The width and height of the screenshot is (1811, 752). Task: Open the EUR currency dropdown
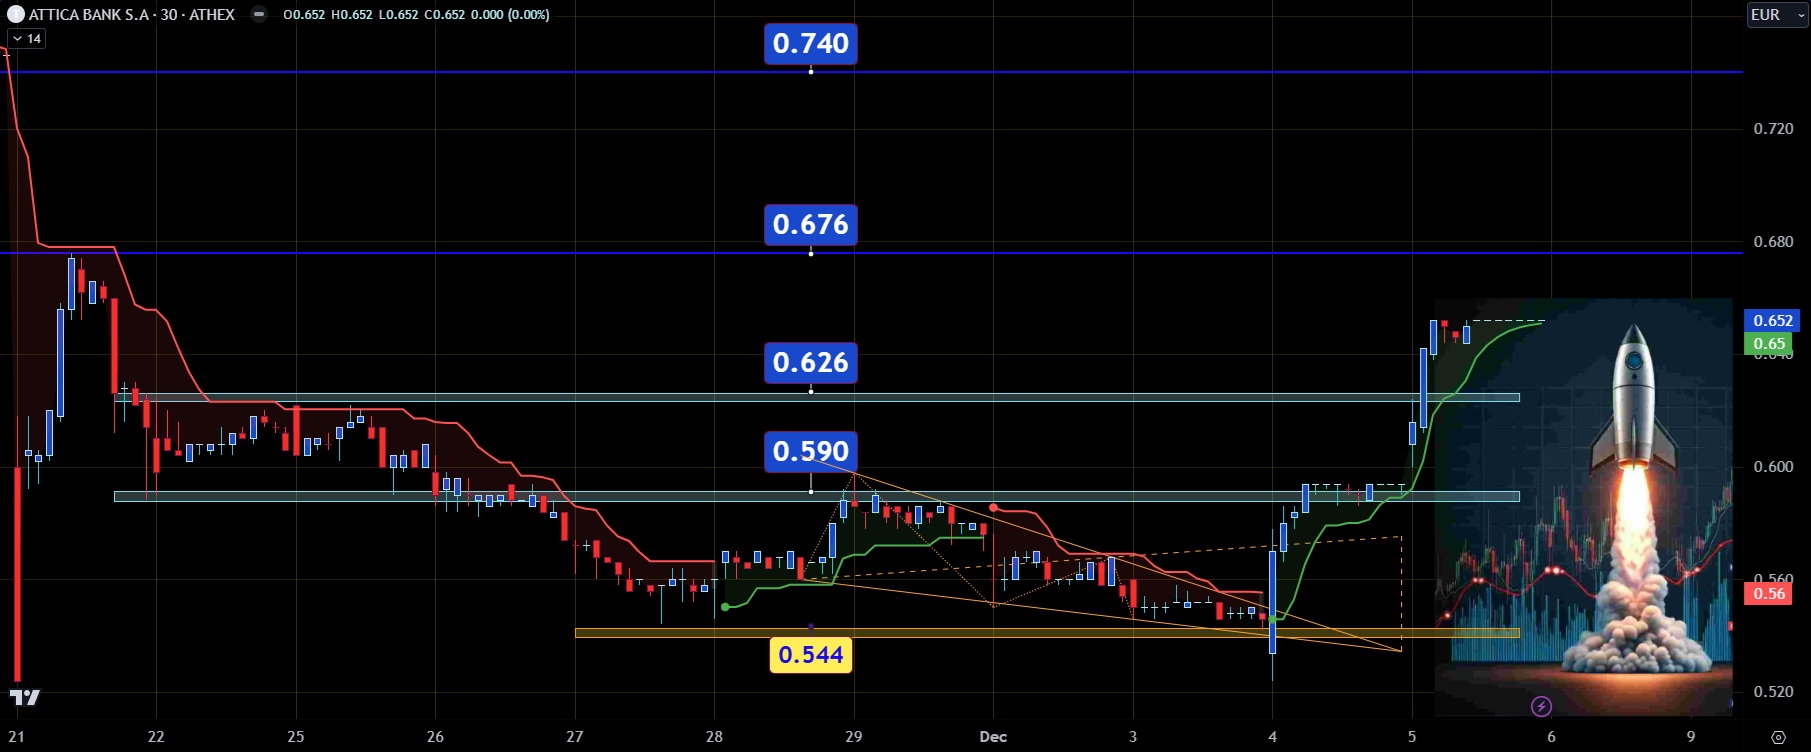[1777, 14]
